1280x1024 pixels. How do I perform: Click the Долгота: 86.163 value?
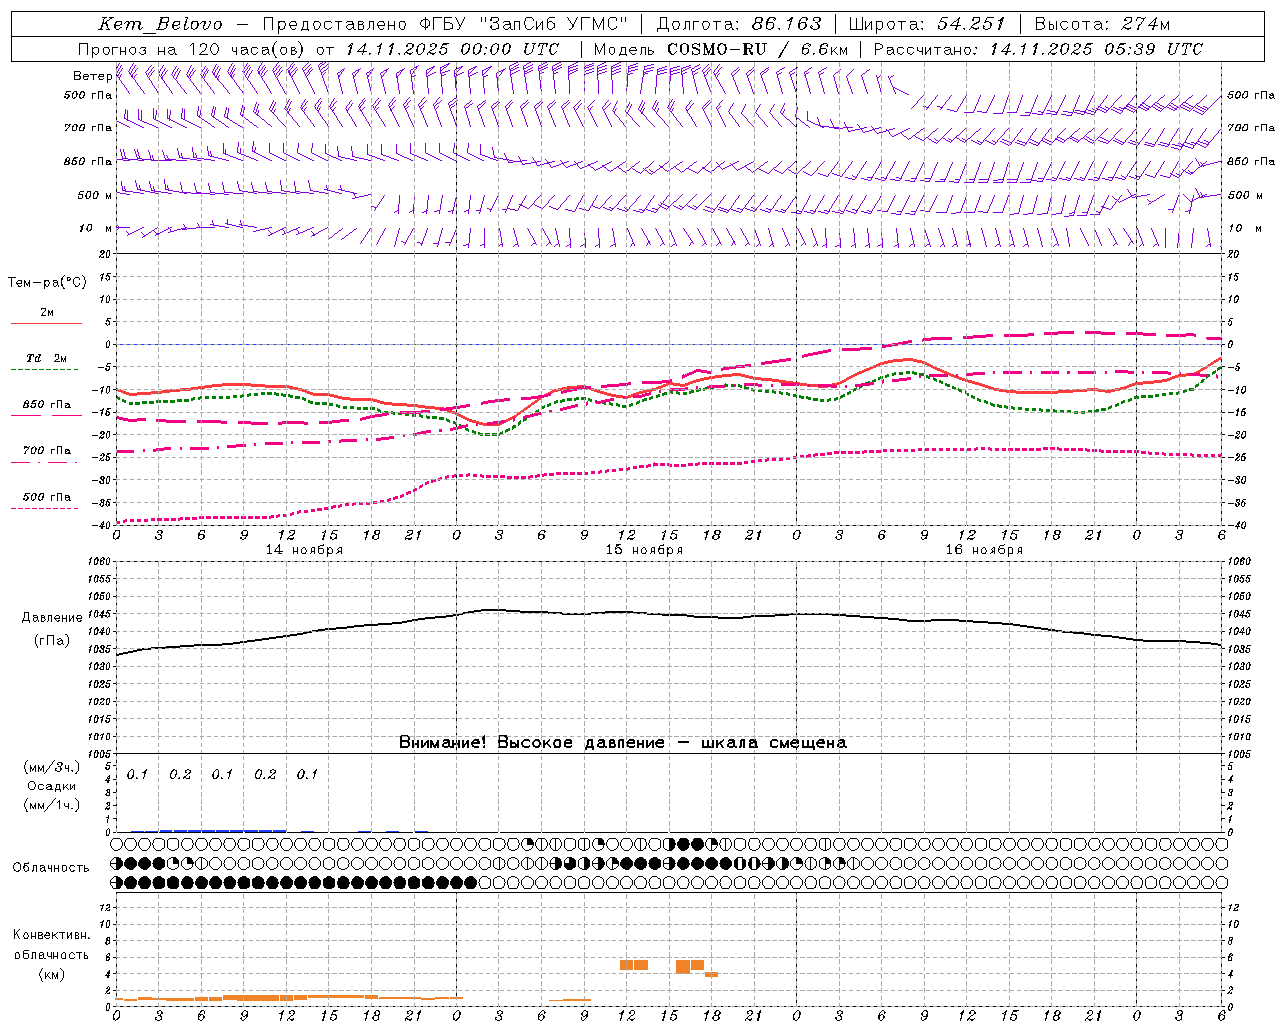[739, 24]
